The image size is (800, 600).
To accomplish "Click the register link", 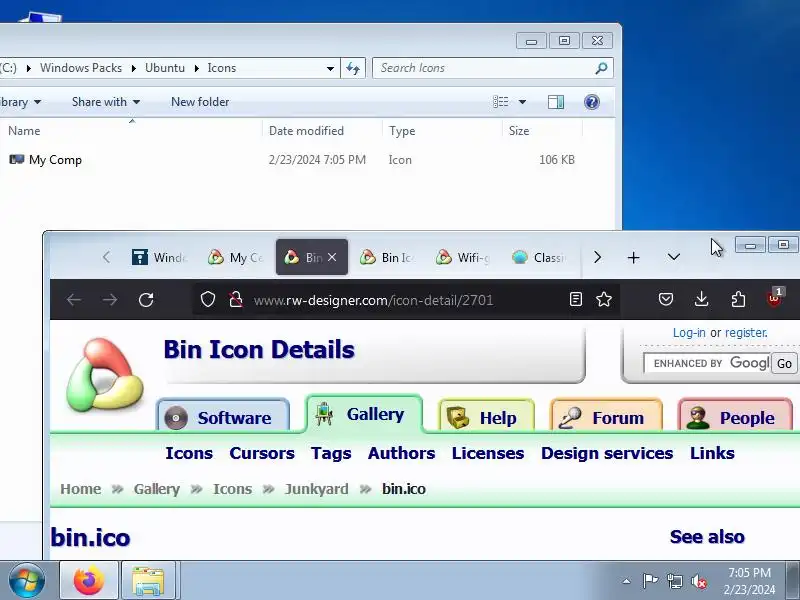I will pos(746,333).
